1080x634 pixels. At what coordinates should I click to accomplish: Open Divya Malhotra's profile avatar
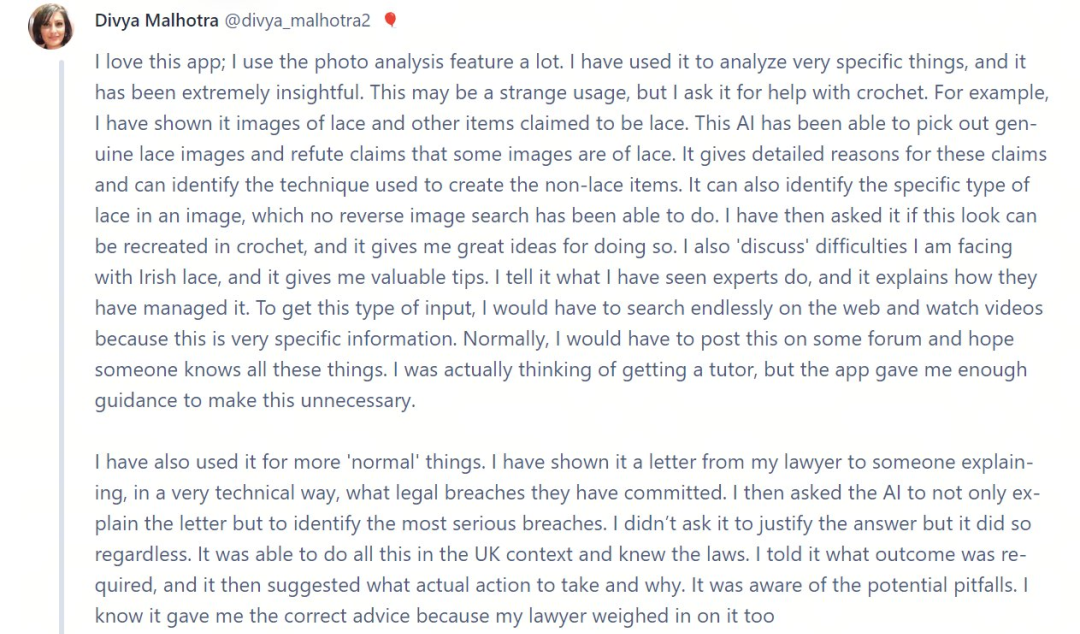(x=50, y=26)
